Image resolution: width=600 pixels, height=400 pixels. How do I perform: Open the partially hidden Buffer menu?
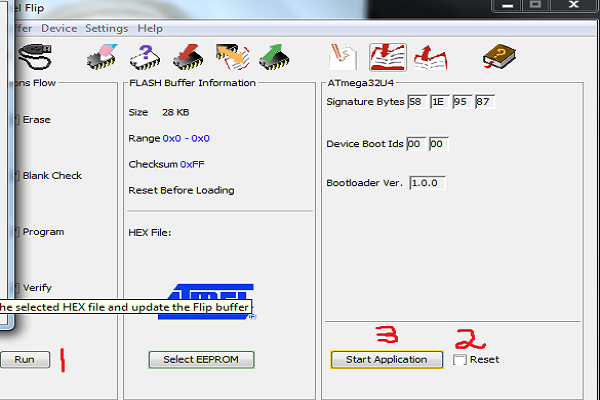23,29
